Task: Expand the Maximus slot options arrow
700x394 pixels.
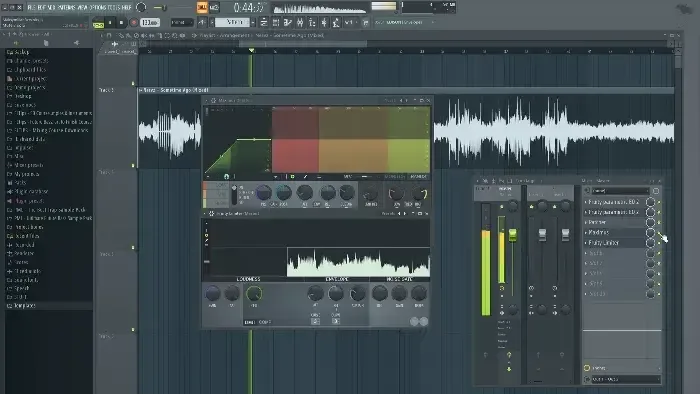Action: click(586, 232)
